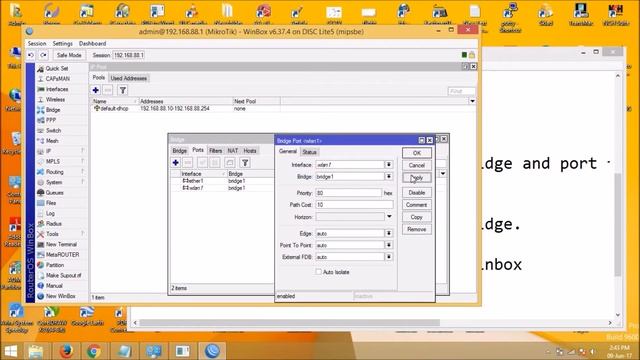
Task: Click the filter icon in Bridge Ports toolbar
Action: pos(245,162)
